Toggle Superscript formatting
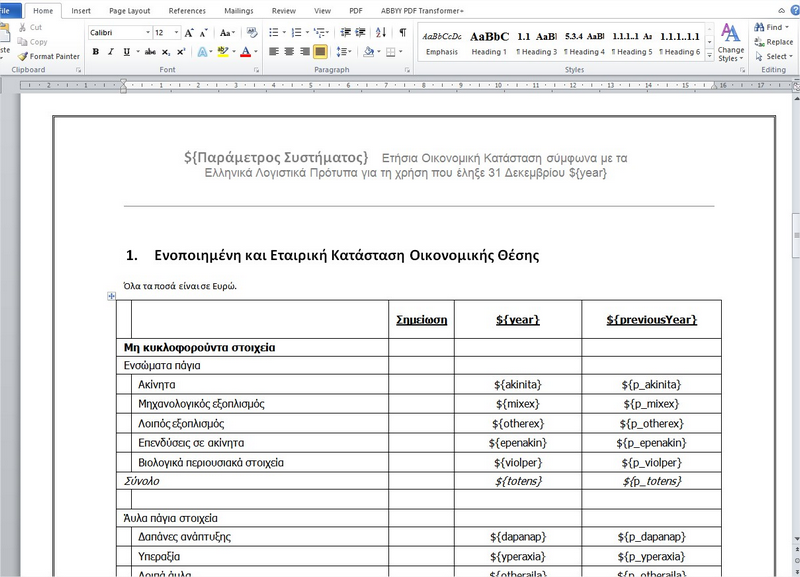 [181, 52]
